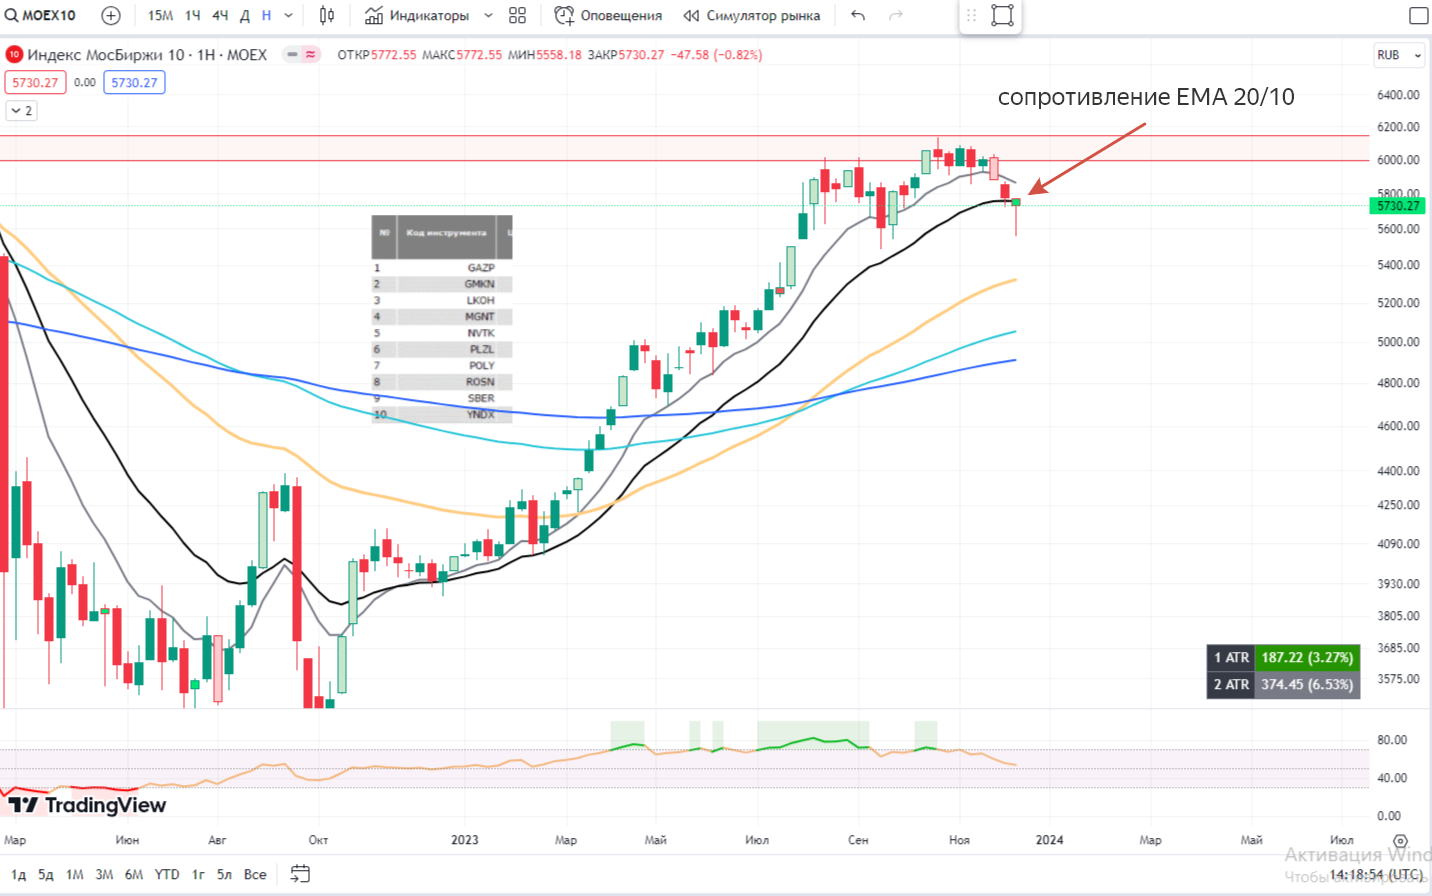Select the 6М date range
Screen dimensions: 1432x896
(134, 874)
